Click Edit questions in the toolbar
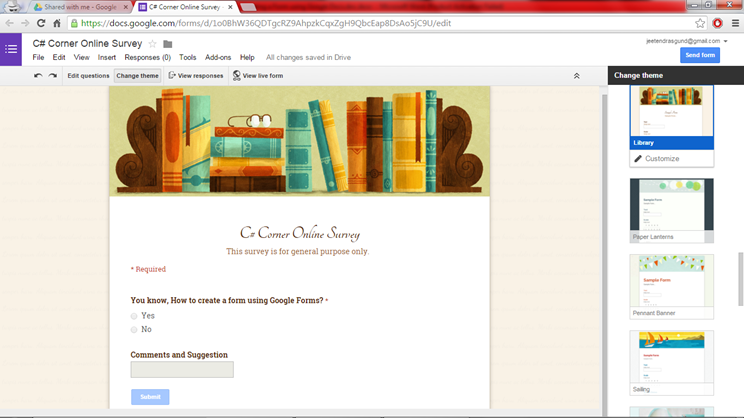 [88, 75]
